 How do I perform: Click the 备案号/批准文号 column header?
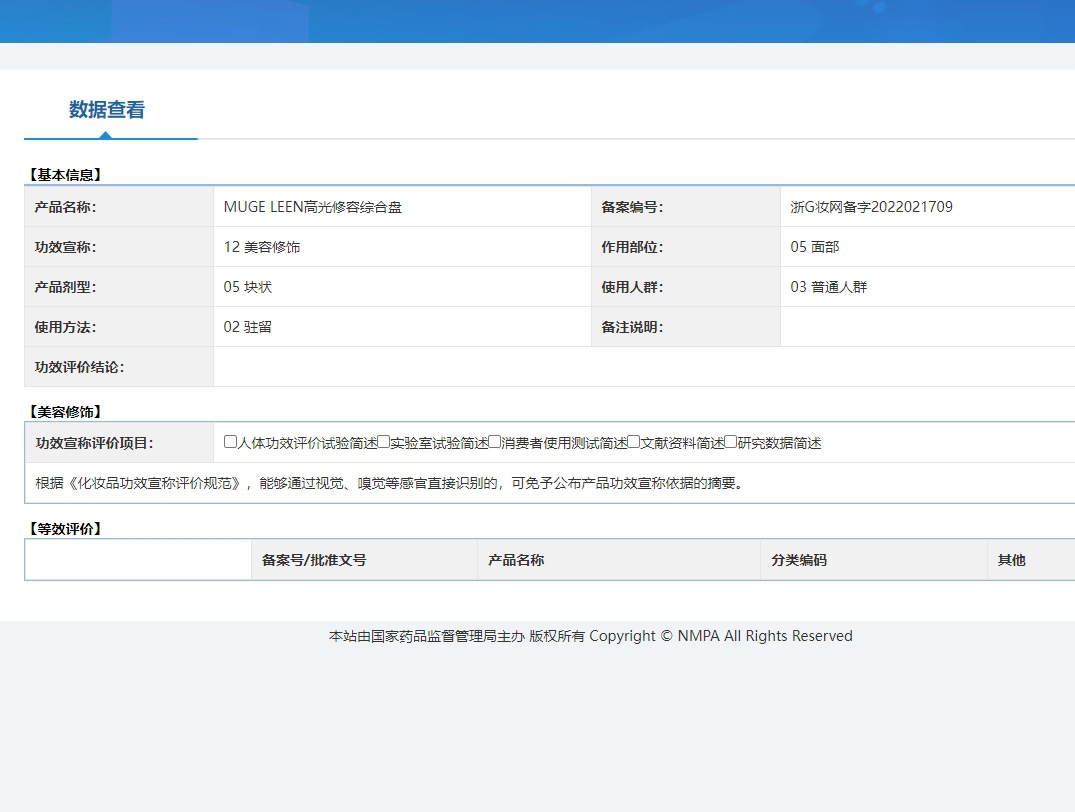click(314, 560)
